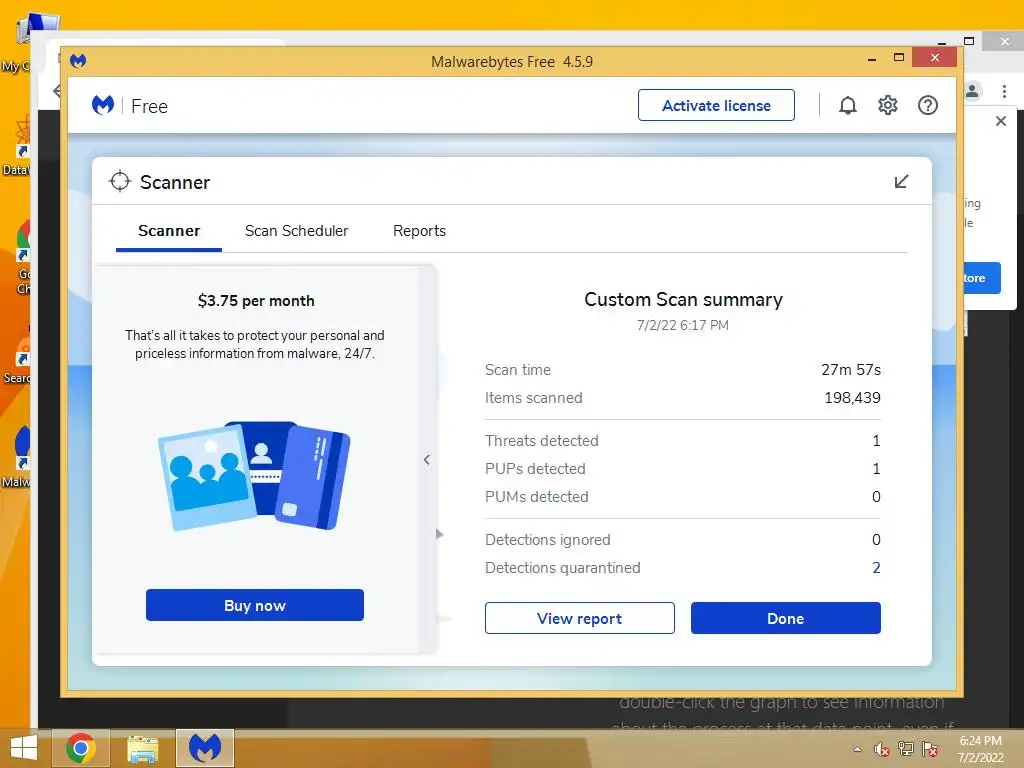Click the Items scanned value 198,439
The width and height of the screenshot is (1024, 768).
852,398
